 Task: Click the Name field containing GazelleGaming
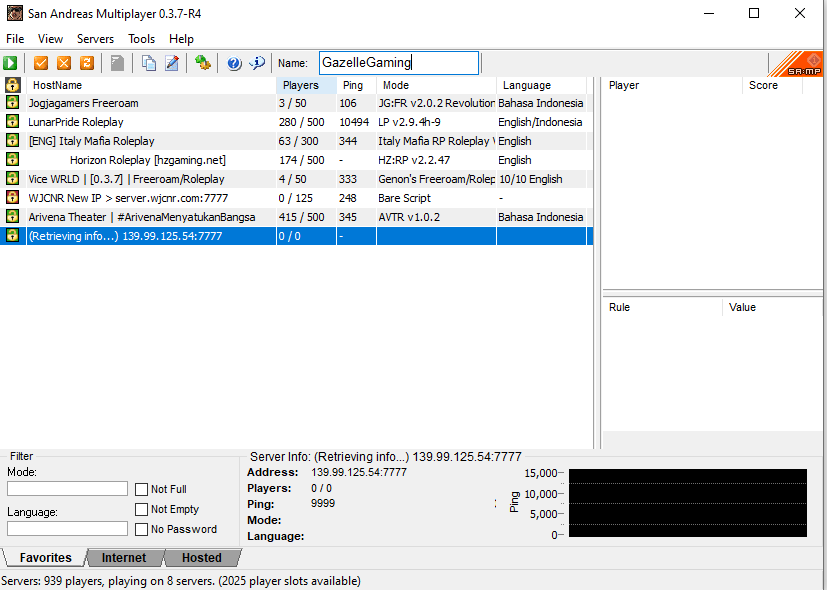coord(399,63)
